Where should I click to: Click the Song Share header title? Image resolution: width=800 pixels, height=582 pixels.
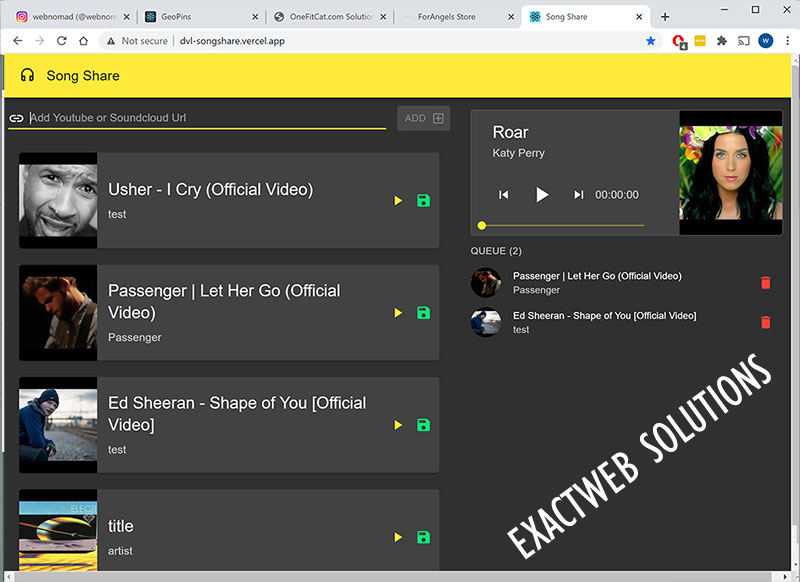(x=83, y=75)
